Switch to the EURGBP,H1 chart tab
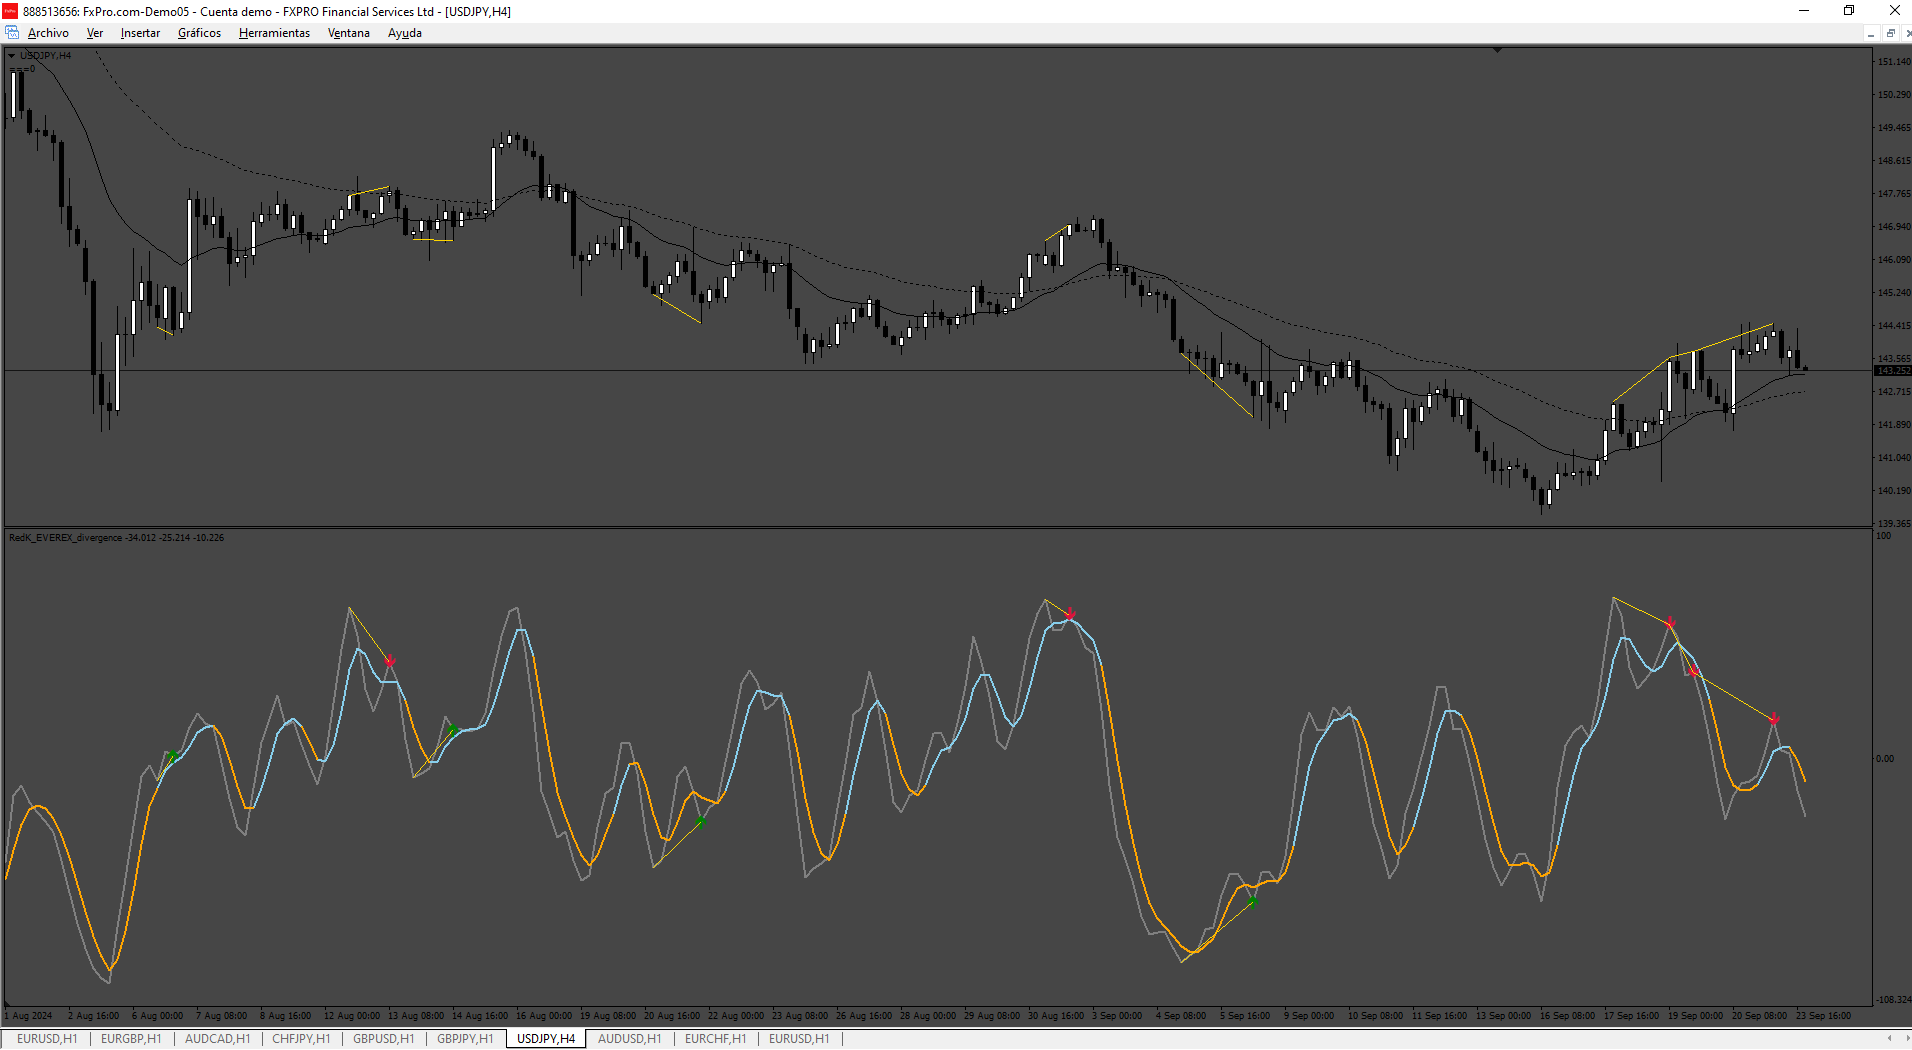Viewport: 1912px width, 1050px height. (x=131, y=1039)
